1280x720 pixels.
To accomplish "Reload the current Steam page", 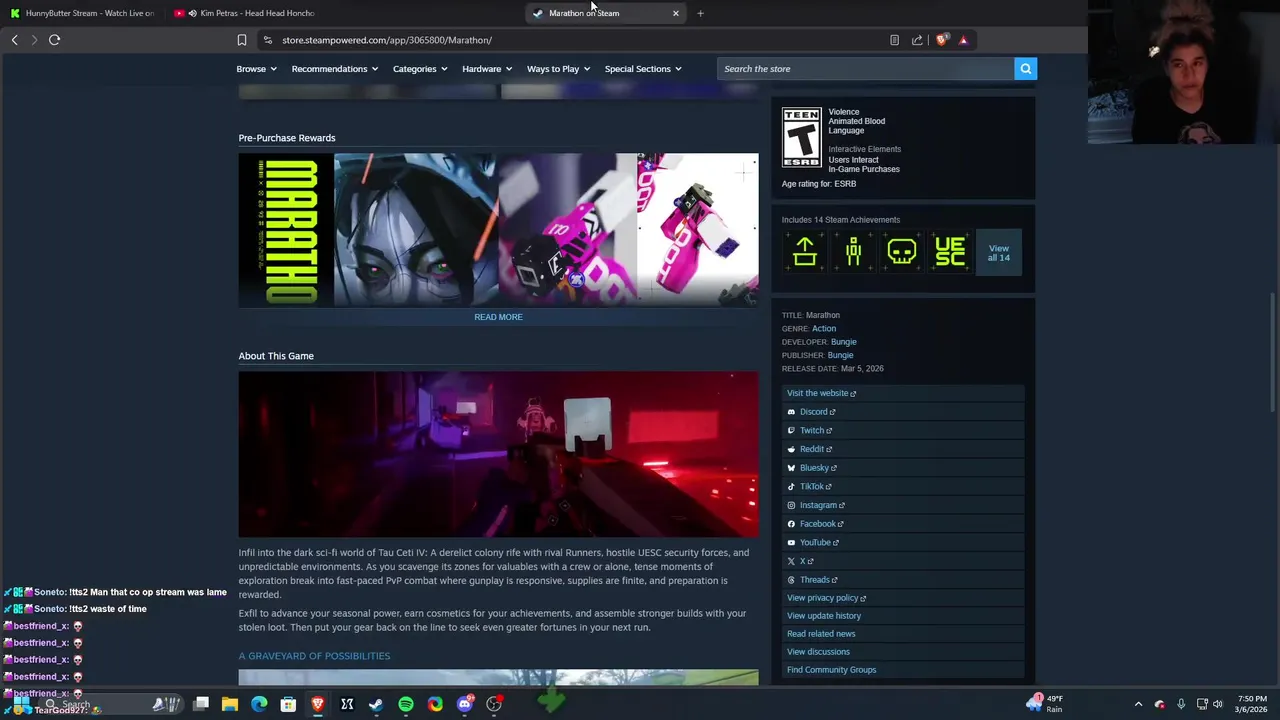I will pos(54,40).
